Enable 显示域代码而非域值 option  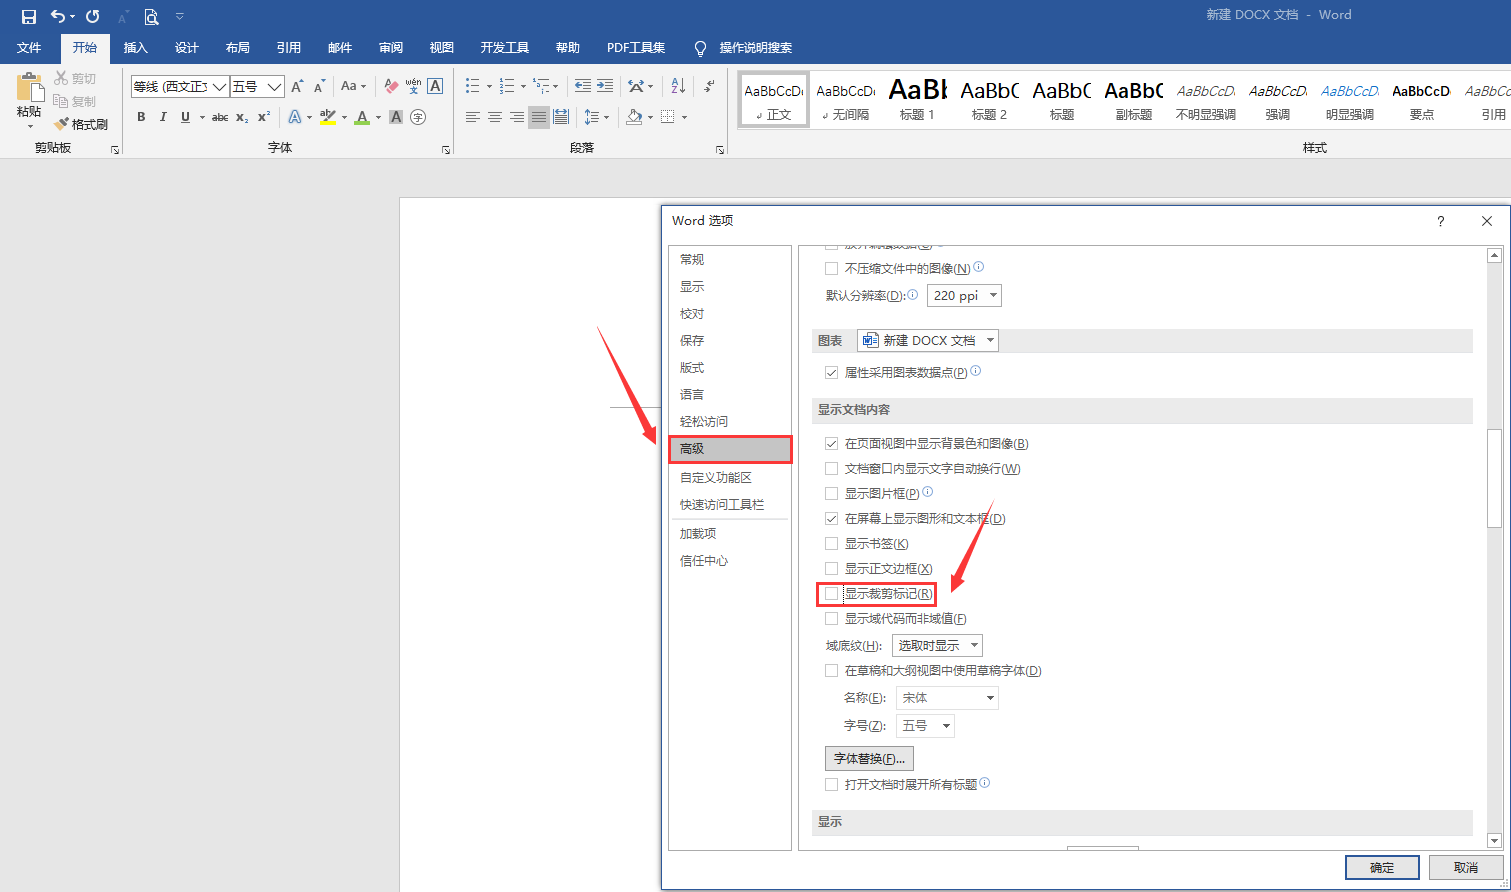tap(831, 619)
